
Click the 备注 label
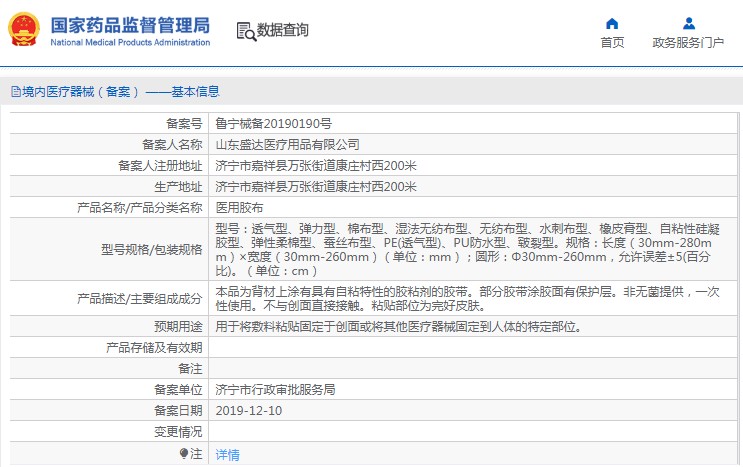click(190, 368)
